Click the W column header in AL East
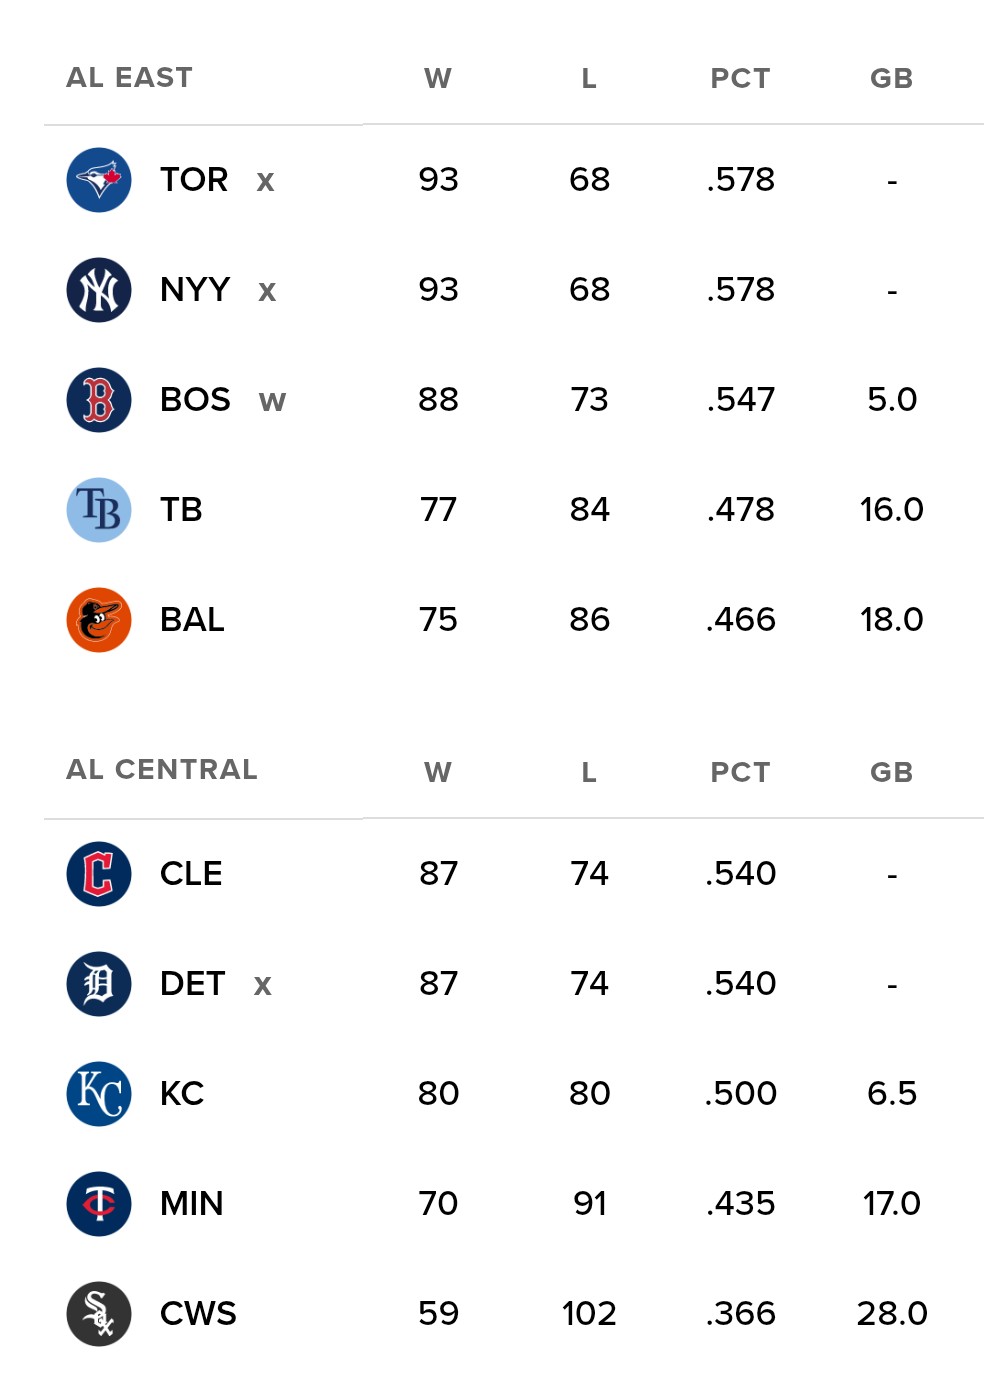 [x=438, y=79]
